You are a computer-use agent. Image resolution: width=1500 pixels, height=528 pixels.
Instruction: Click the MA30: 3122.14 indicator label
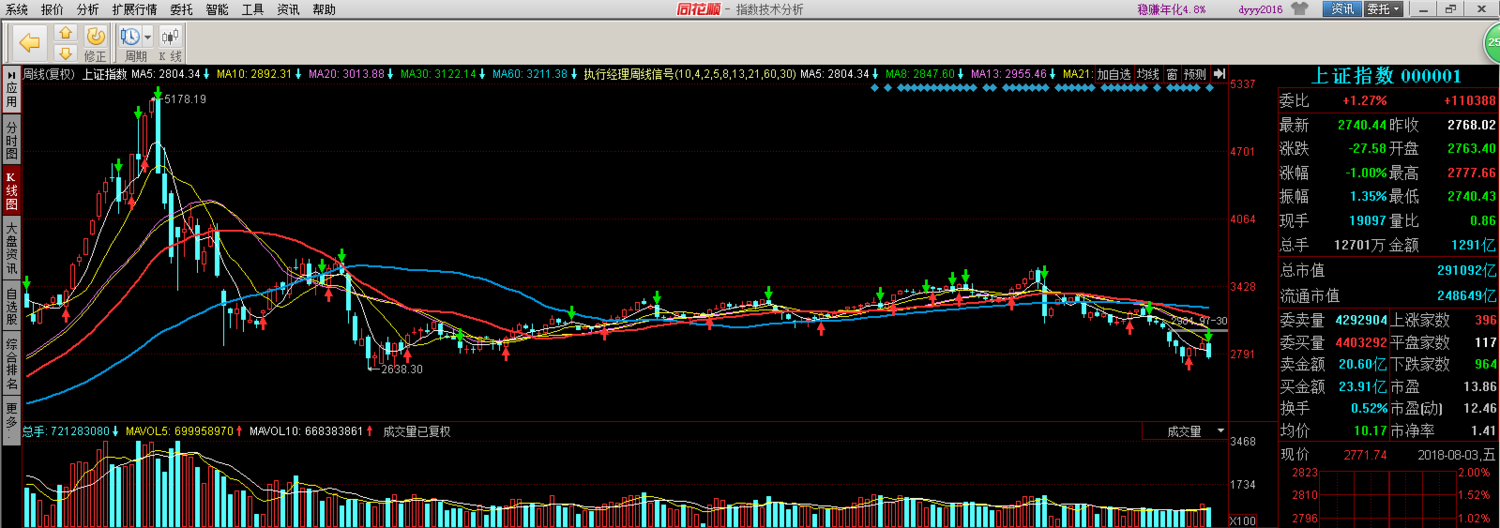pyautogui.click(x=438, y=74)
